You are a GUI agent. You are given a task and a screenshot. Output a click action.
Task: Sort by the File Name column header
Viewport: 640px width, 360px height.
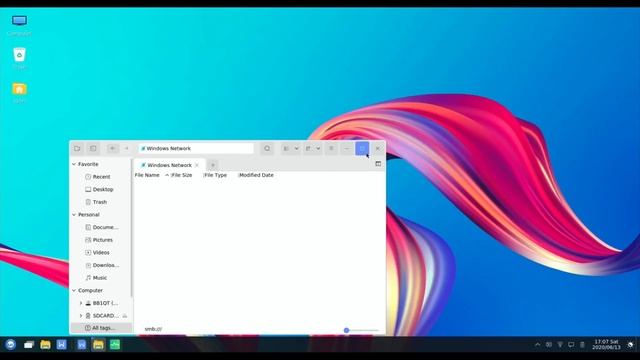click(147, 175)
